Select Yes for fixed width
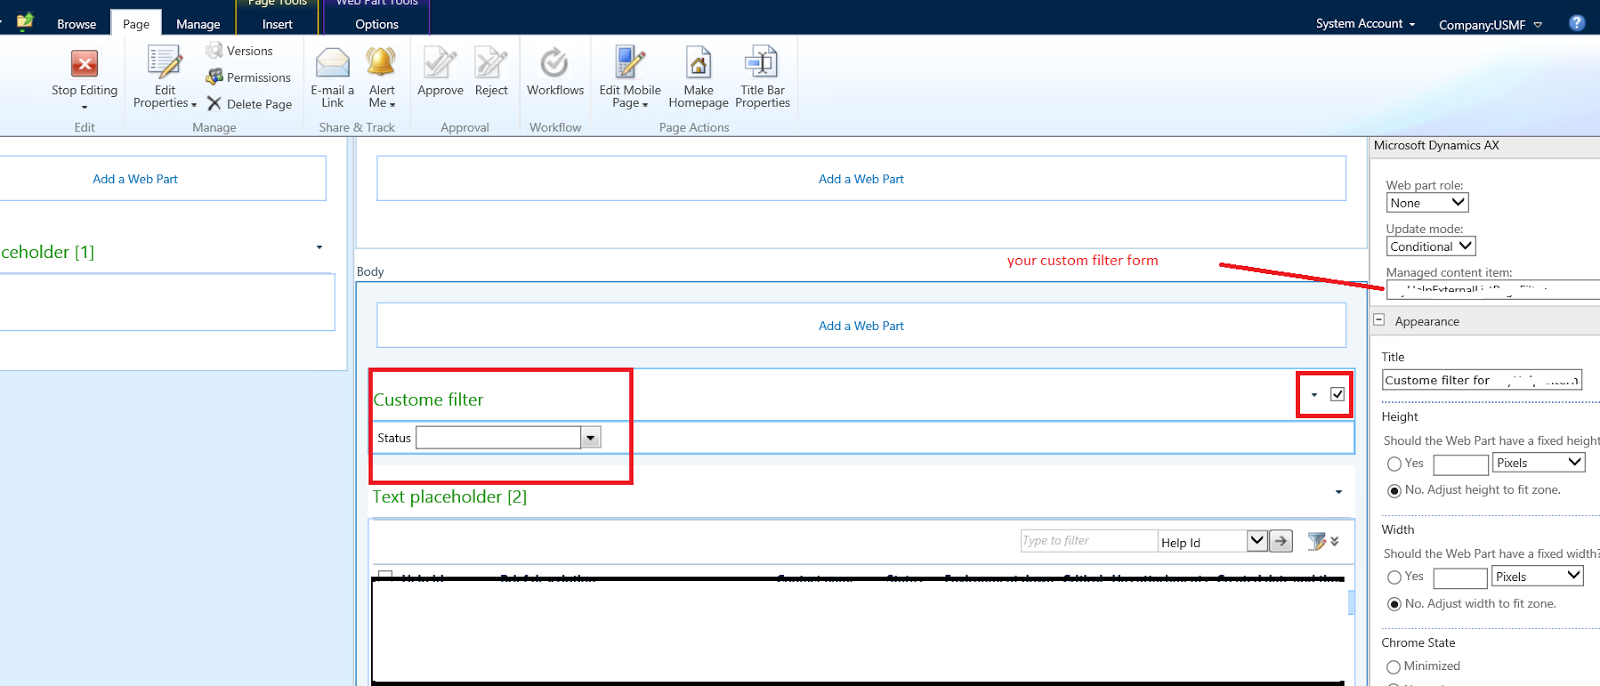 point(1394,577)
